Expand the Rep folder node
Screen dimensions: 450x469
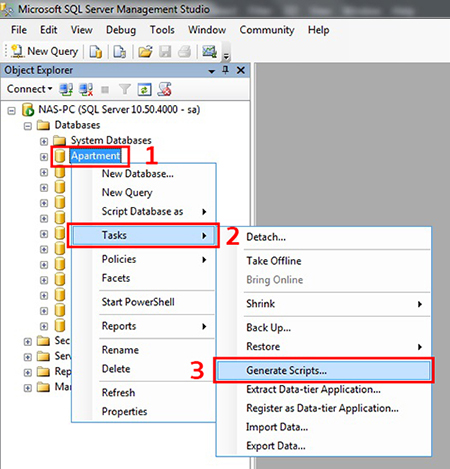[28, 372]
